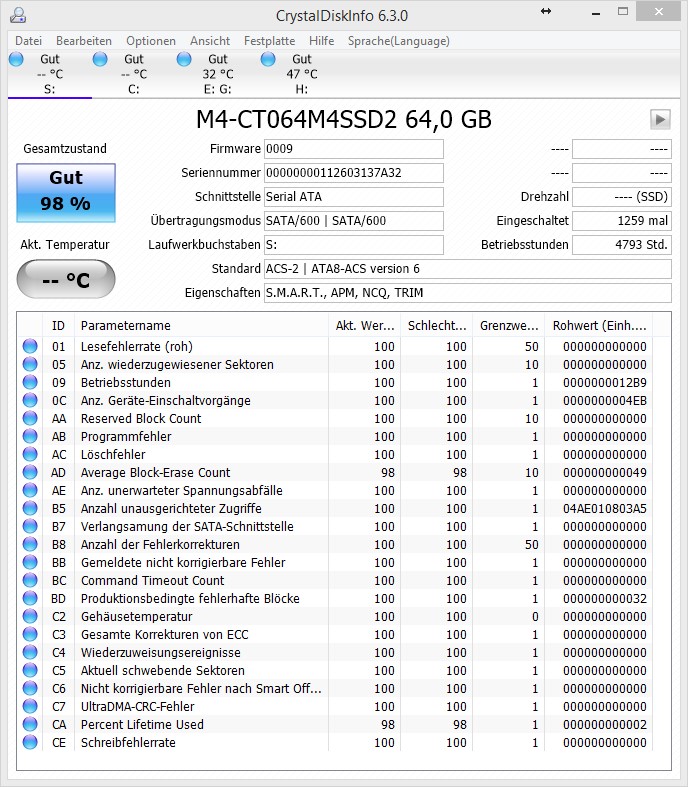The width and height of the screenshot is (688, 787).
Task: Select disk S: in the drive bar
Action: click(x=50, y=74)
